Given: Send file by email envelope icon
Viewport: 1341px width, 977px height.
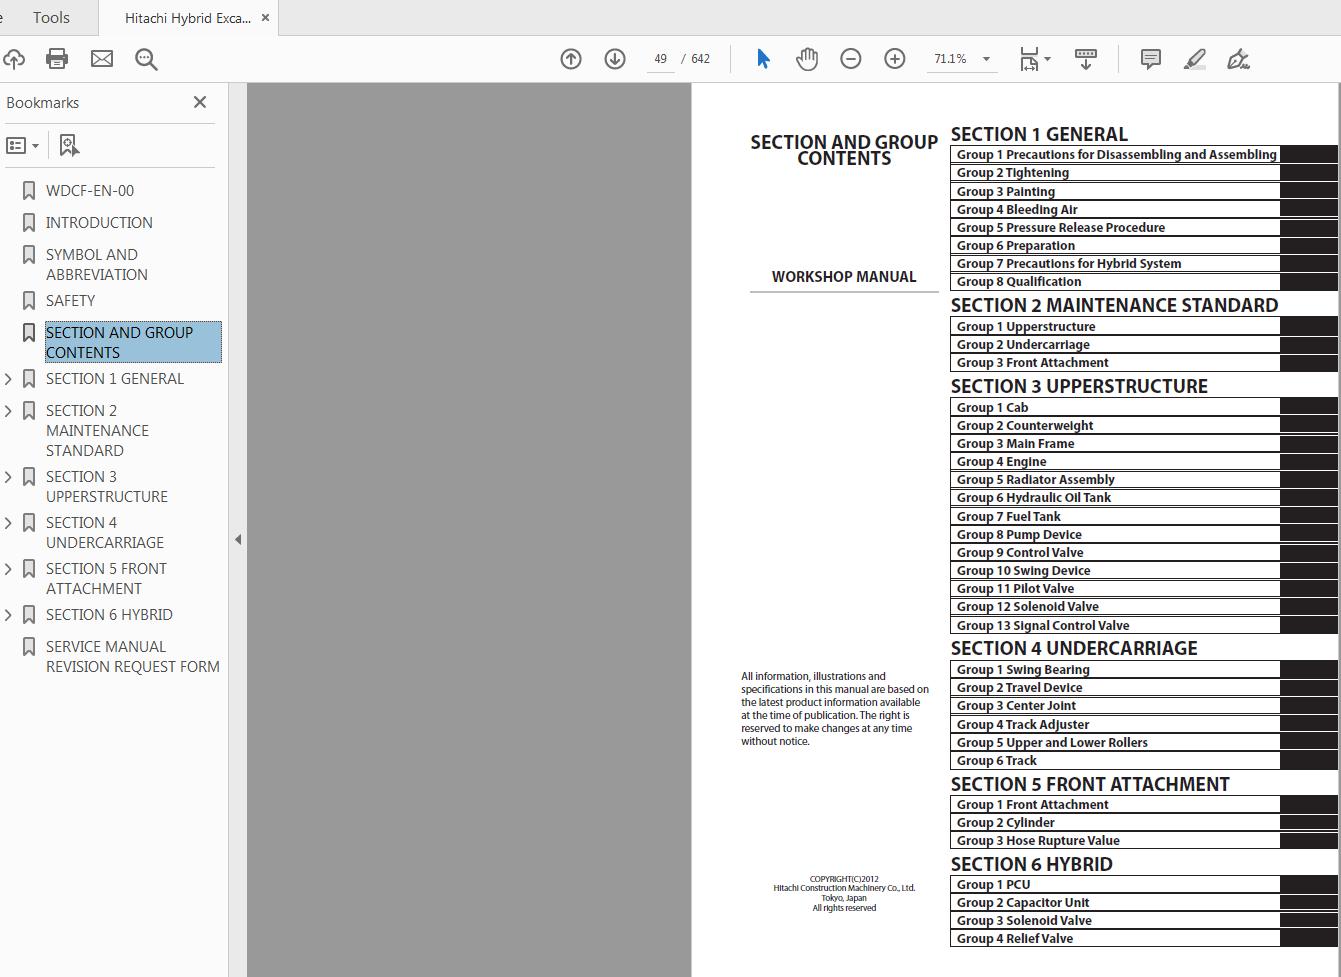Looking at the screenshot, I should click(x=102, y=59).
